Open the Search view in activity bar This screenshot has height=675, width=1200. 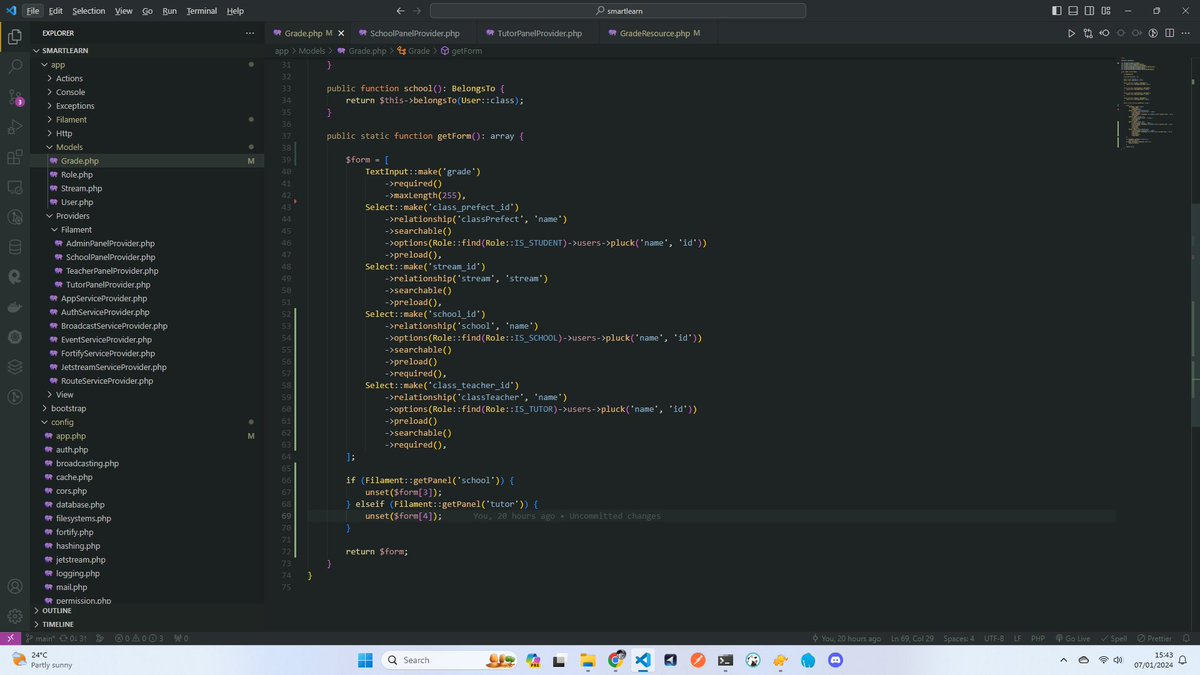coord(15,67)
